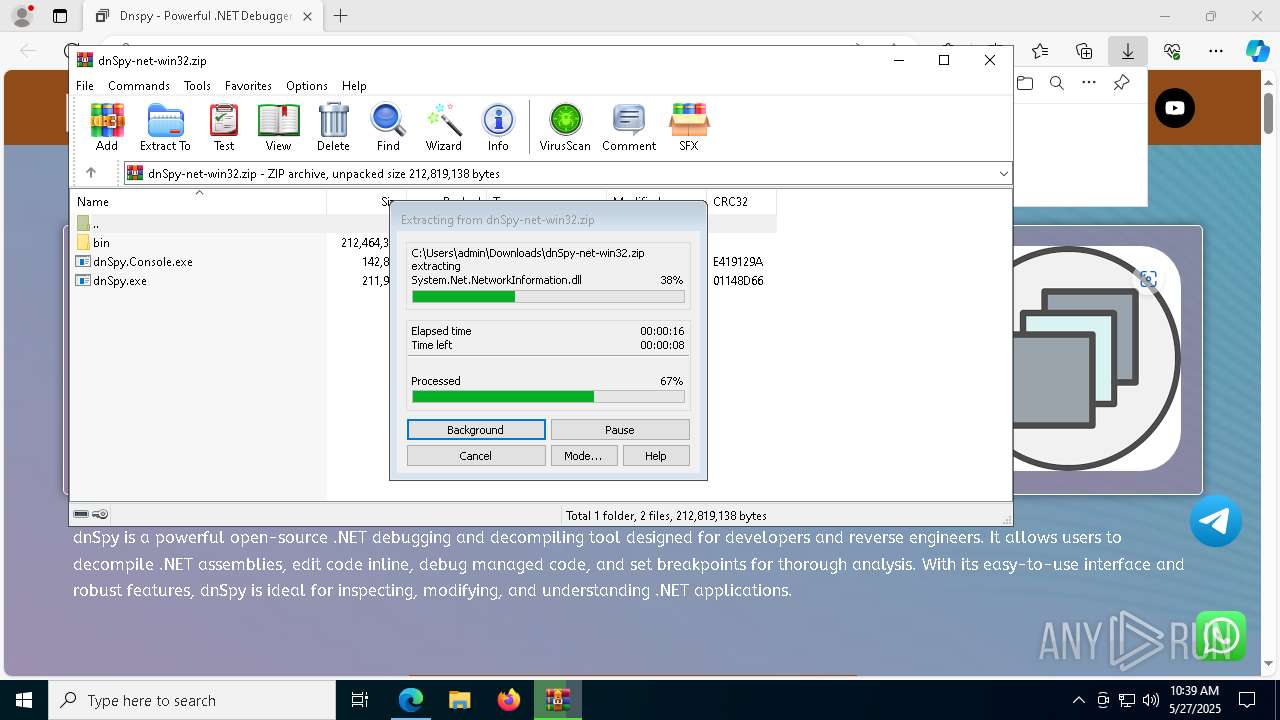Click the taskbar search box
This screenshot has height=720, width=1280.
192,700
